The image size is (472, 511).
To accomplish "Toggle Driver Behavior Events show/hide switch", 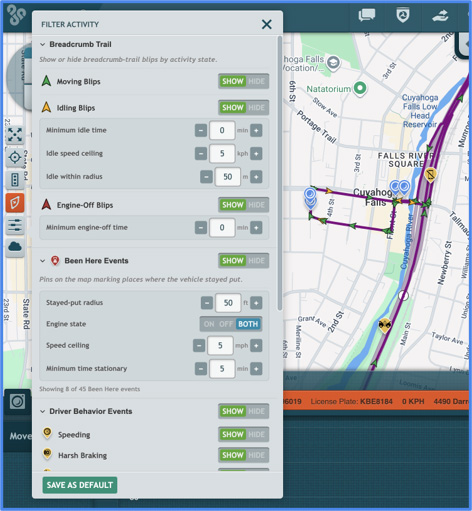I will pos(244,411).
